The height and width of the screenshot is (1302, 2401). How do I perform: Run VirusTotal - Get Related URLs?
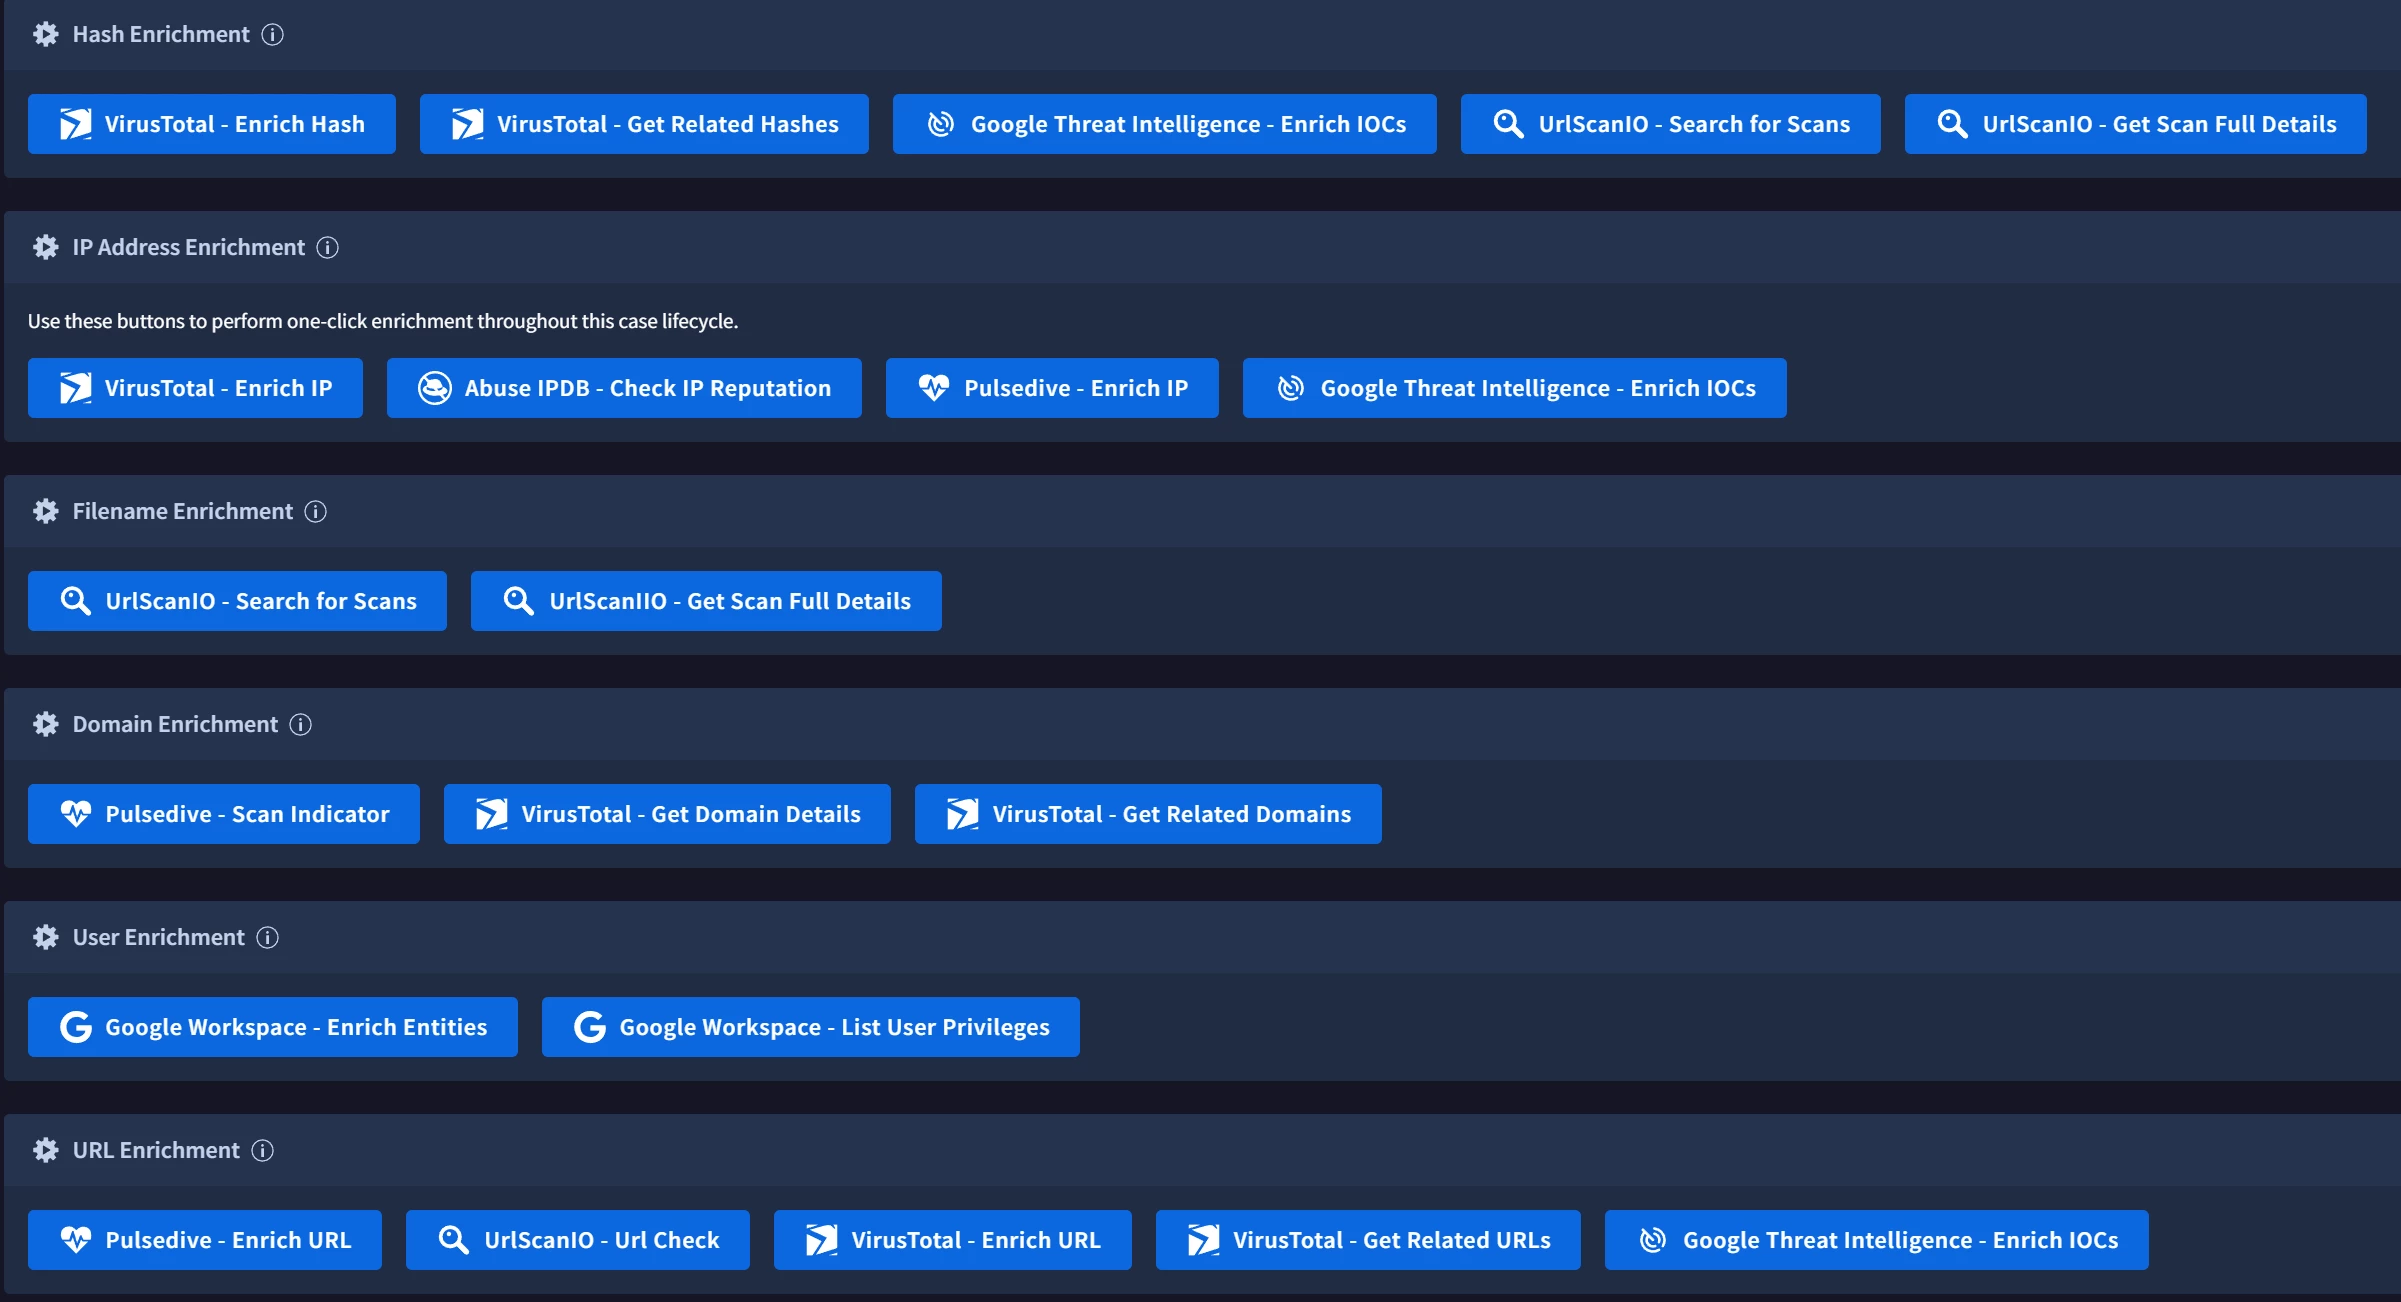pos(1368,1240)
